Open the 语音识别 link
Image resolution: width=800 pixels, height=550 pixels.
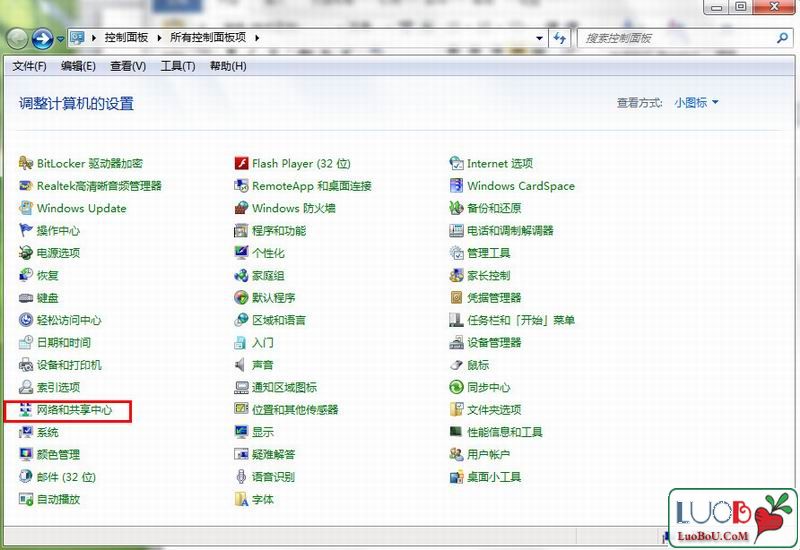[x=273, y=477]
